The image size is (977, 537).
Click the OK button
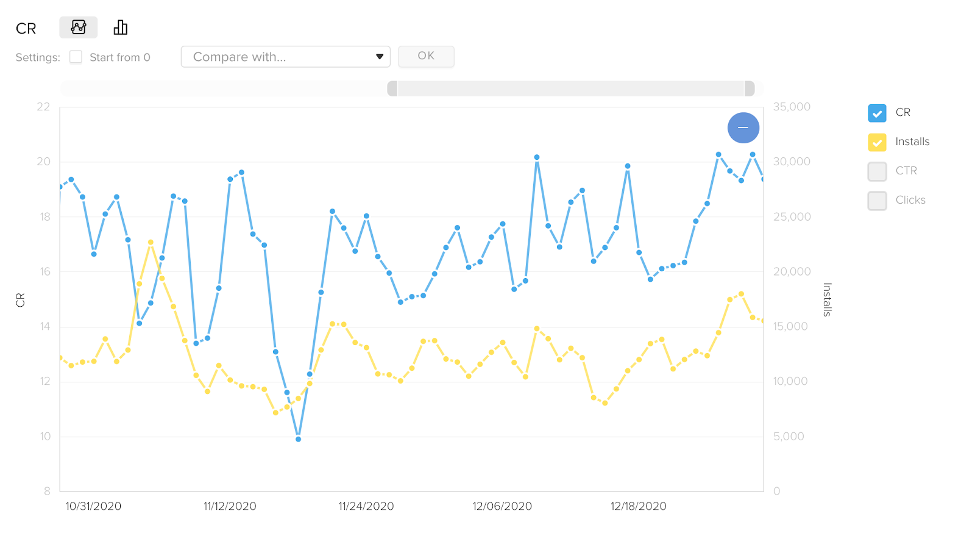point(426,56)
